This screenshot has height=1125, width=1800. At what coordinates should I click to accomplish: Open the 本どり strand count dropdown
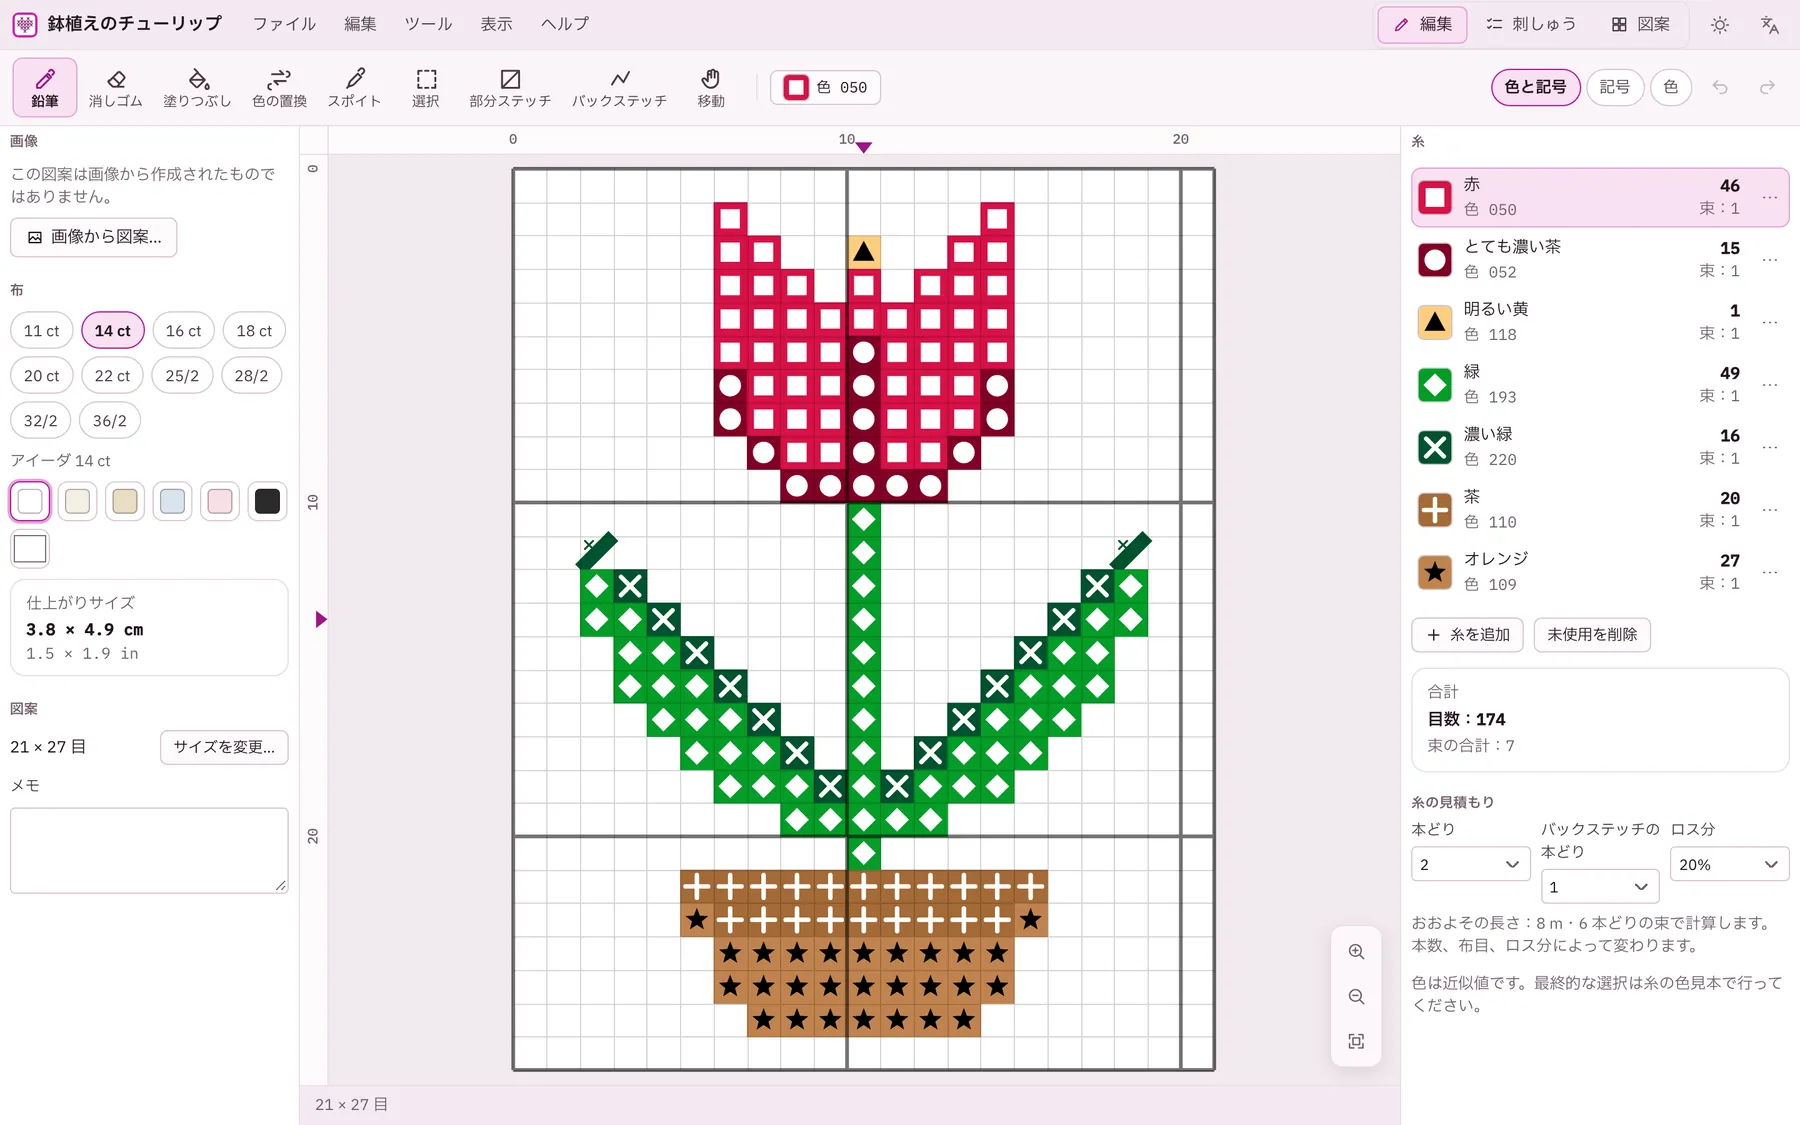(1470, 864)
